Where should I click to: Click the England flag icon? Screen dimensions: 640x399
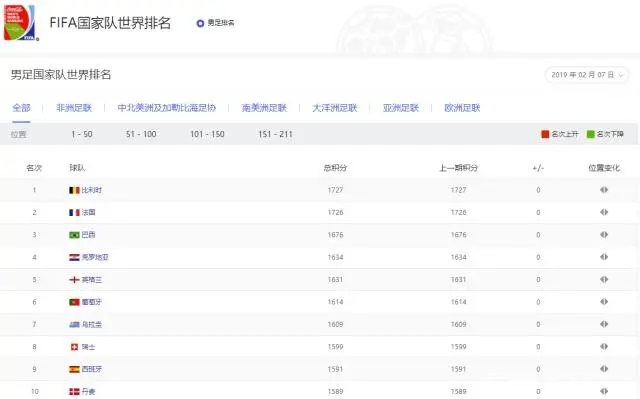point(74,280)
